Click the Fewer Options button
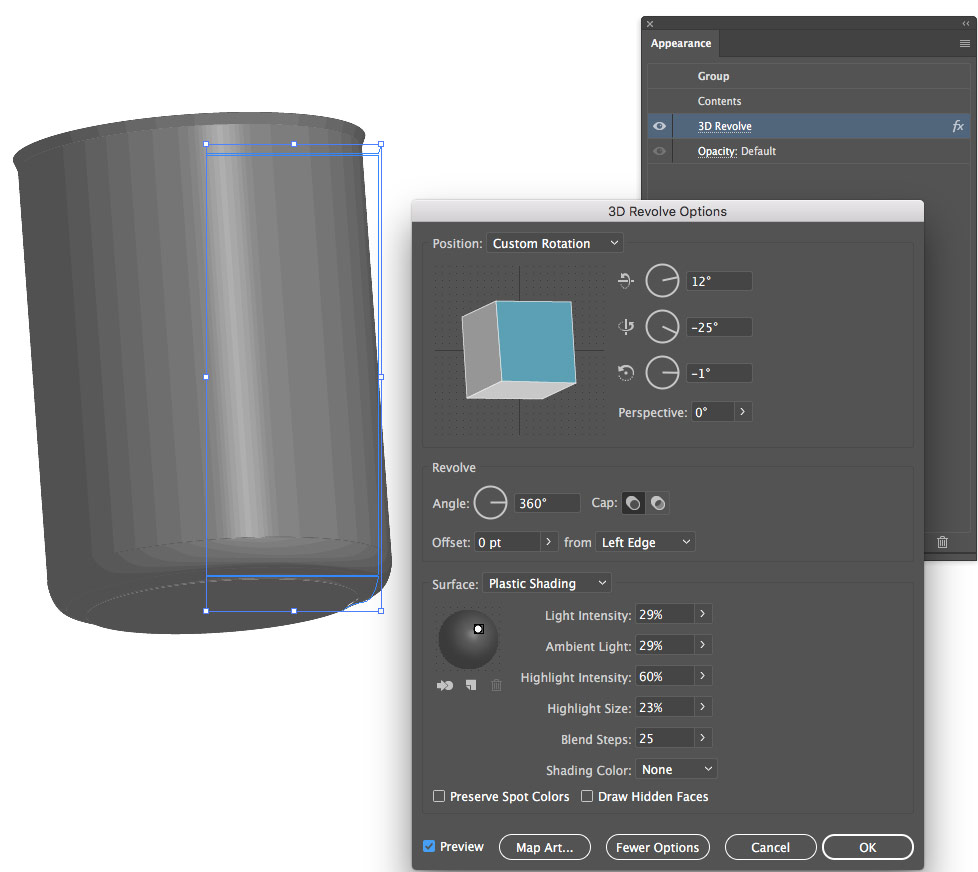Viewport: 978px width, 872px height. pos(657,847)
